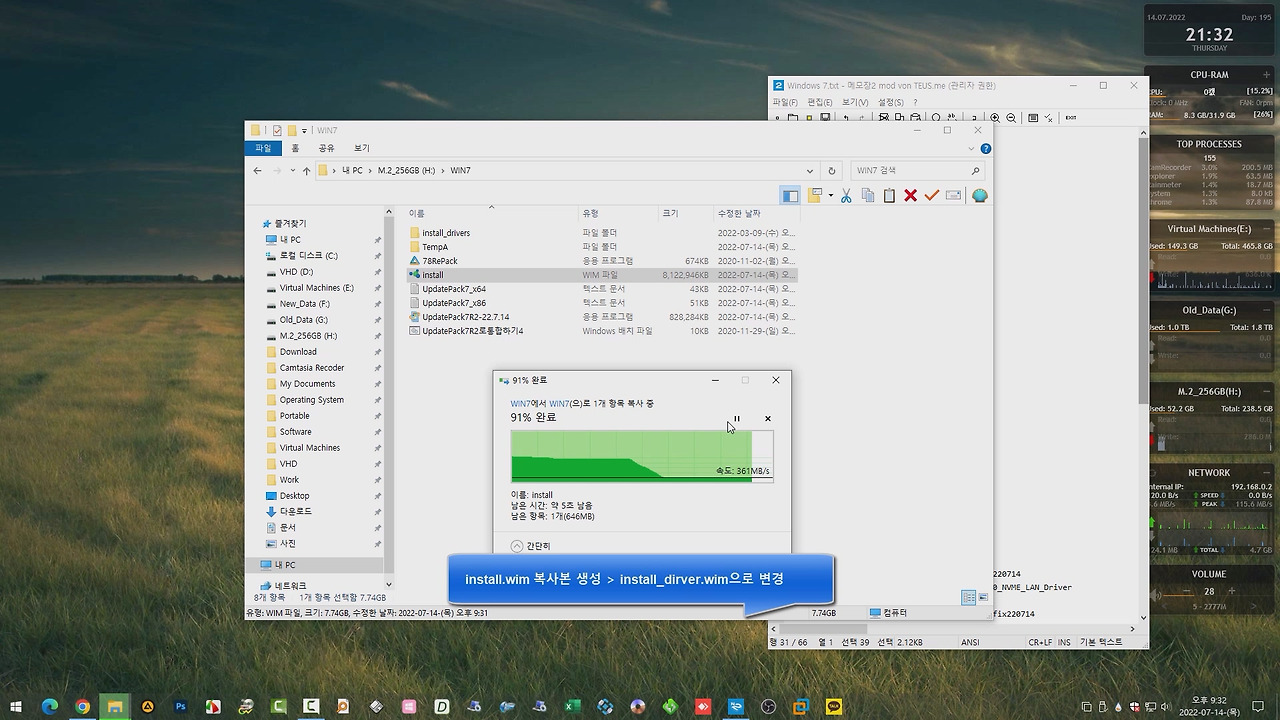The height and width of the screenshot is (720, 1280).
Task: Open the 보기 ribbon tab in Explorer
Action: click(x=361, y=148)
